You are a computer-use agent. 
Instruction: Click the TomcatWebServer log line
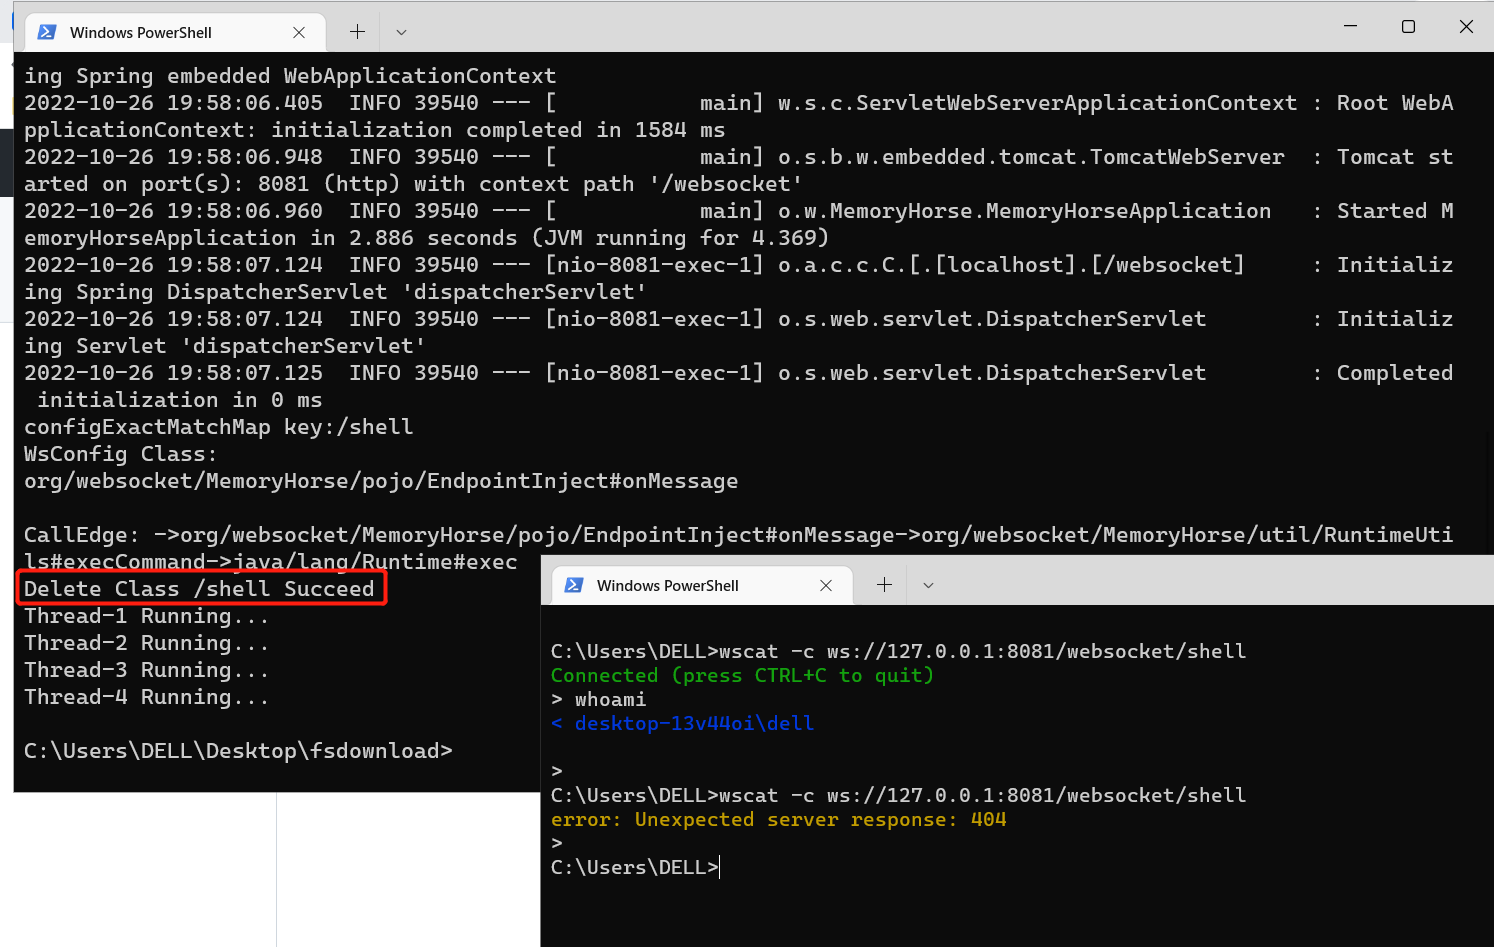click(x=738, y=170)
